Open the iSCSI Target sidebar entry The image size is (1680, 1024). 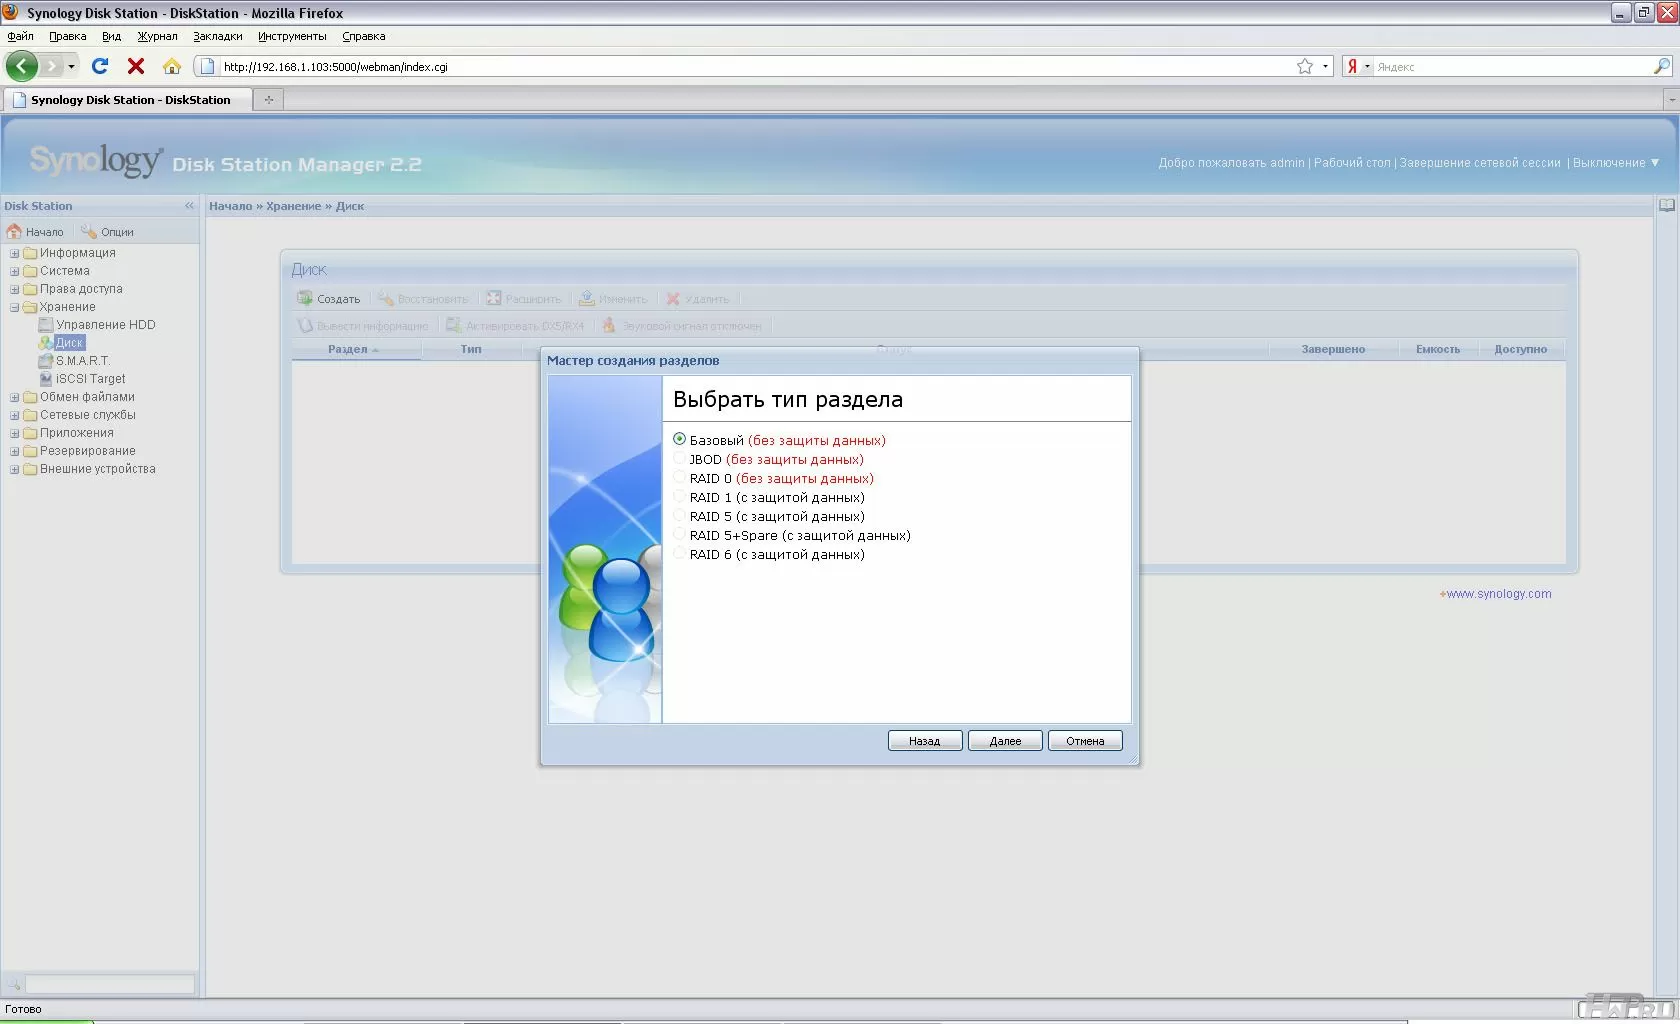[x=90, y=379]
